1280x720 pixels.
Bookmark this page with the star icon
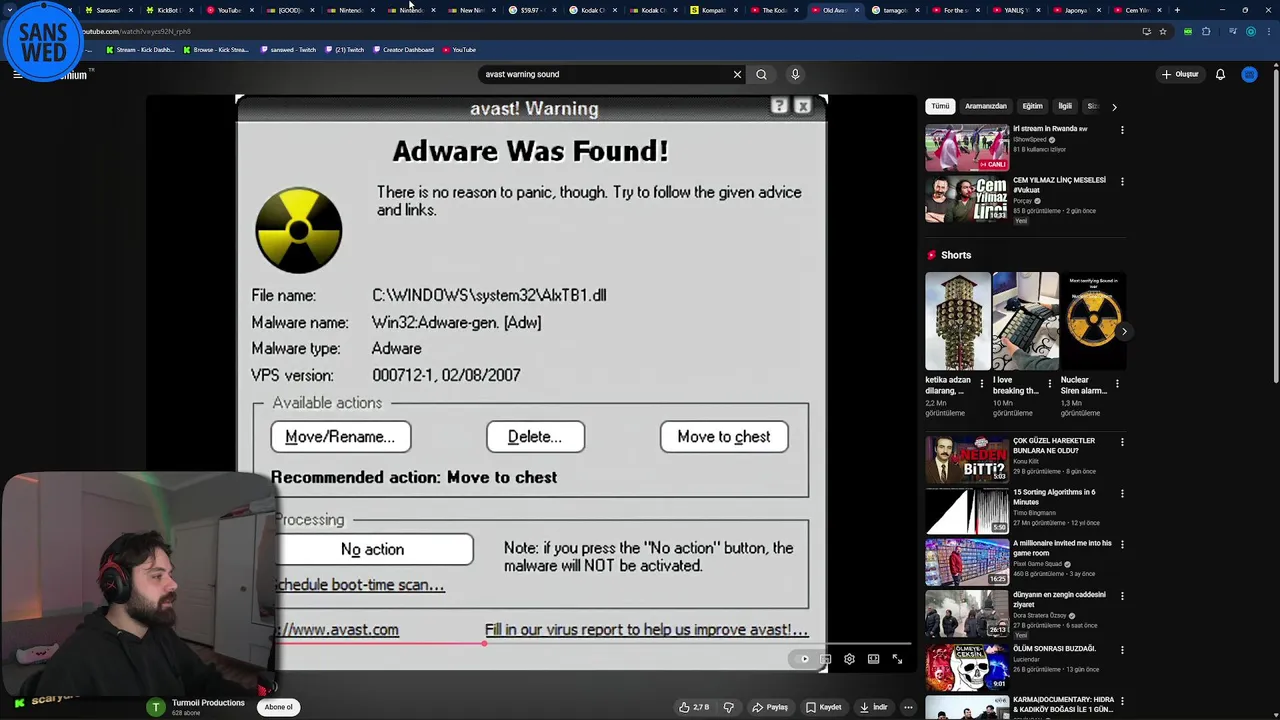pyautogui.click(x=1162, y=31)
